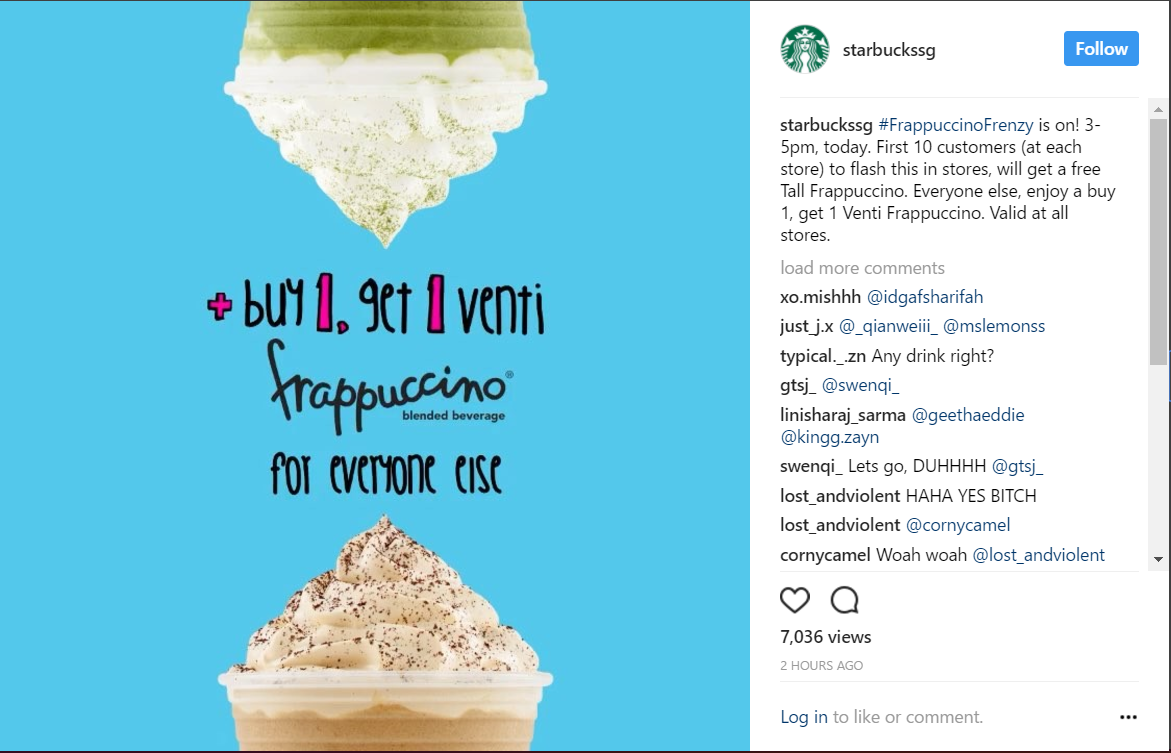The width and height of the screenshot is (1171, 753).
Task: Open the @swenqi_ mention link
Action: tap(860, 385)
